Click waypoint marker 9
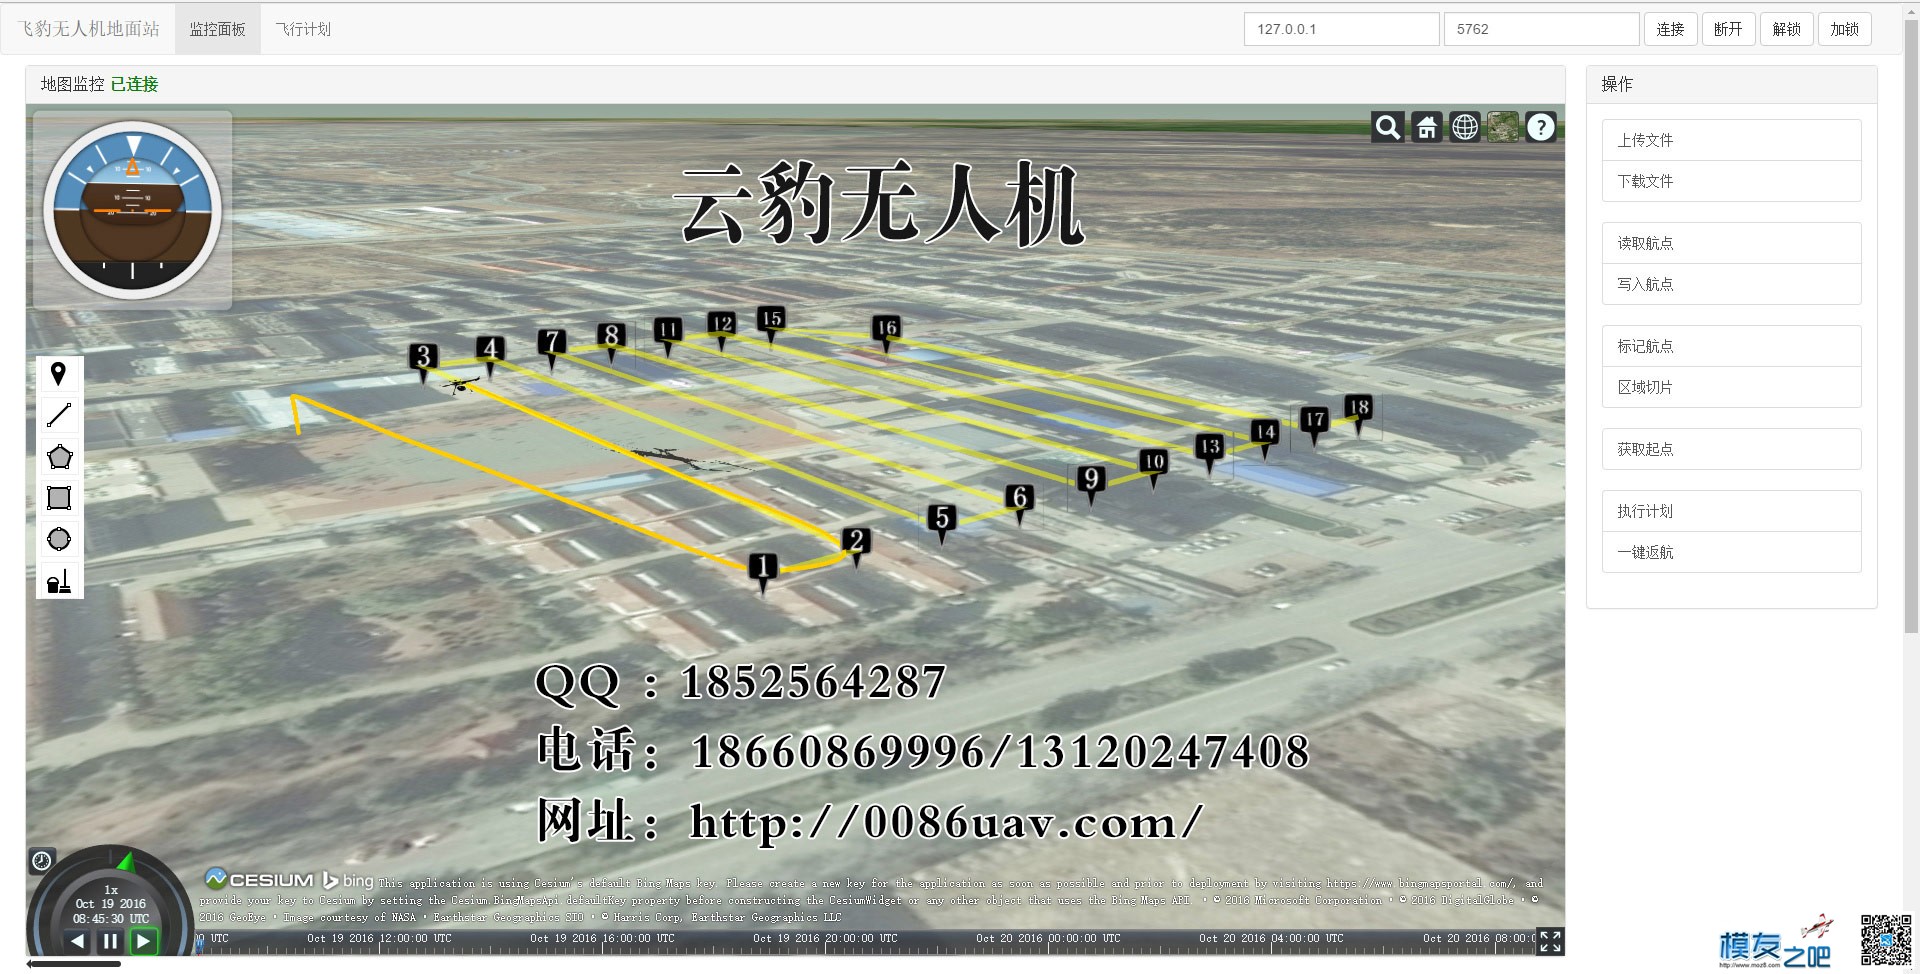The image size is (1920, 974). 1091,481
